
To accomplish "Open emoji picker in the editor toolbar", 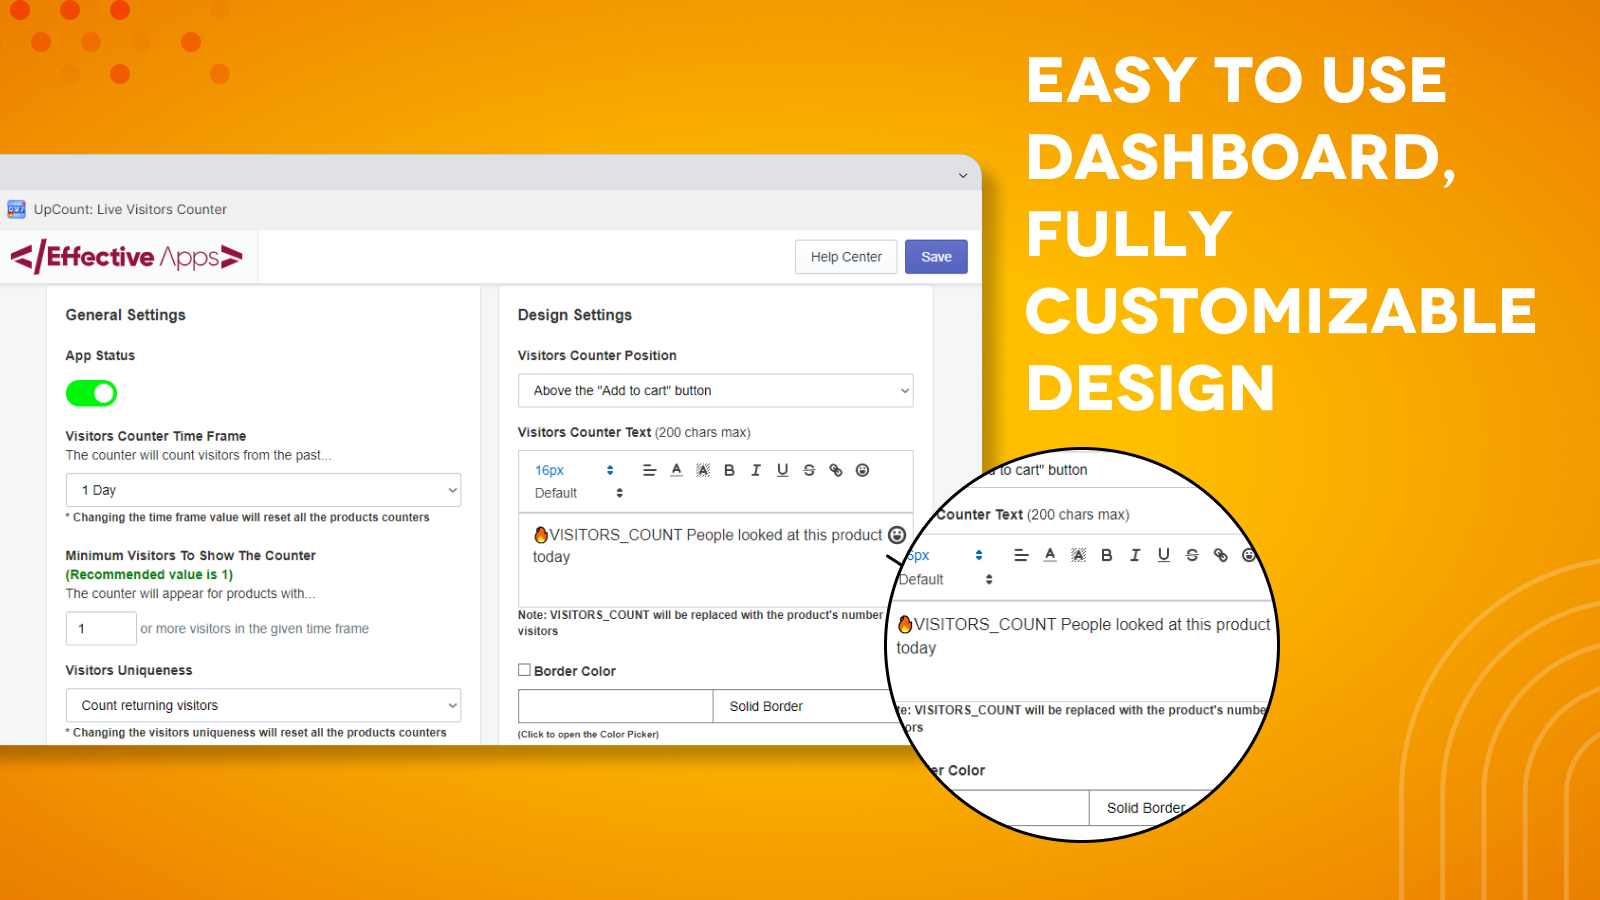I will pos(862,470).
